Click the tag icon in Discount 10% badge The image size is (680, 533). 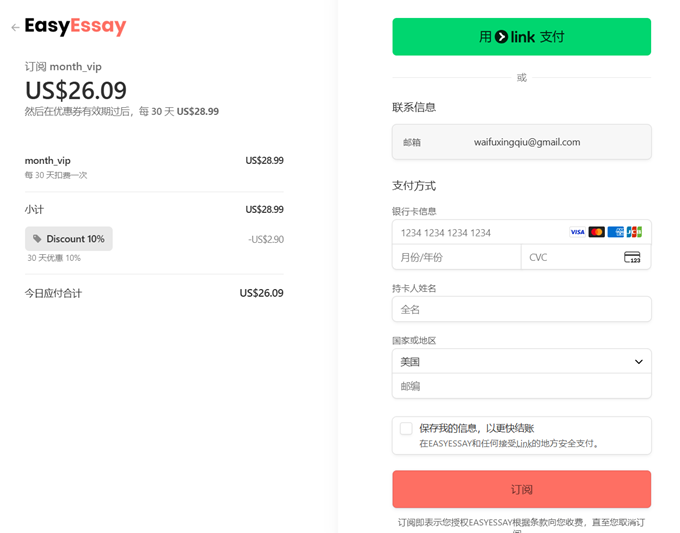pos(38,239)
